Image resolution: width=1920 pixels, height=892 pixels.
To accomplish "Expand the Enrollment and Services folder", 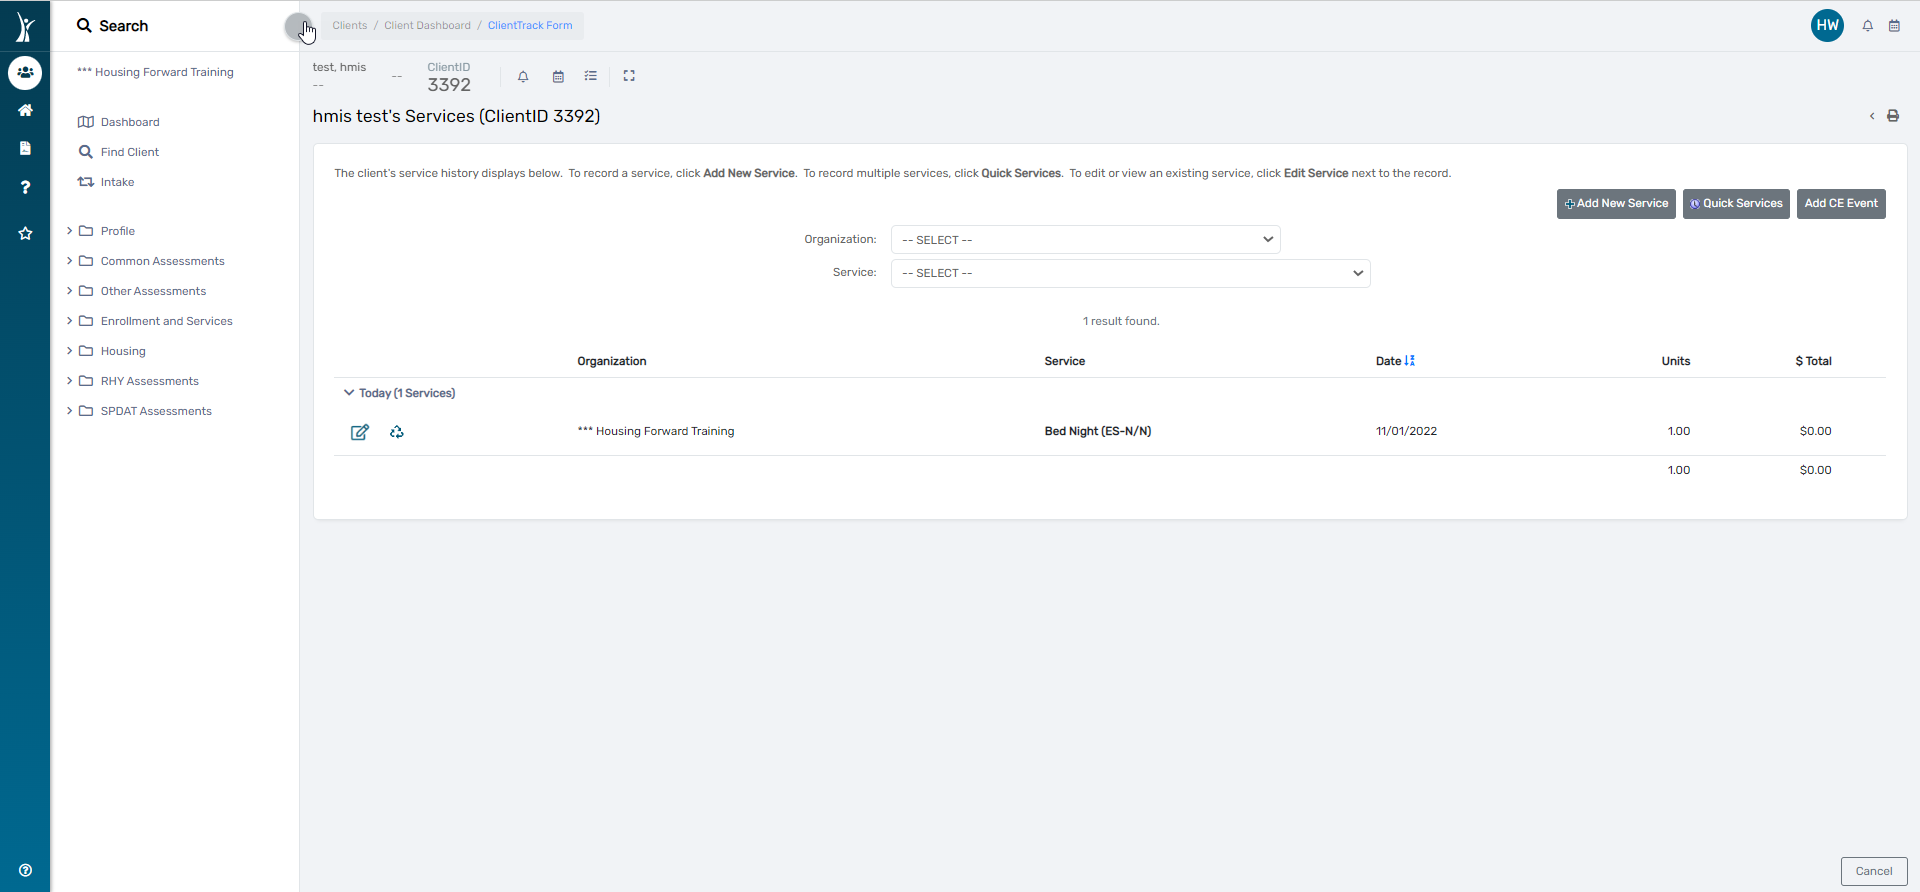I will pos(166,321).
